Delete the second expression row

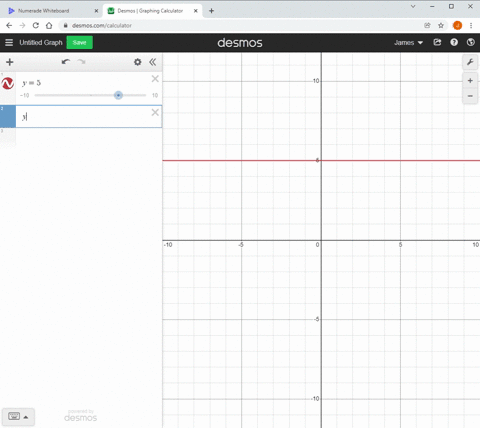tap(155, 113)
